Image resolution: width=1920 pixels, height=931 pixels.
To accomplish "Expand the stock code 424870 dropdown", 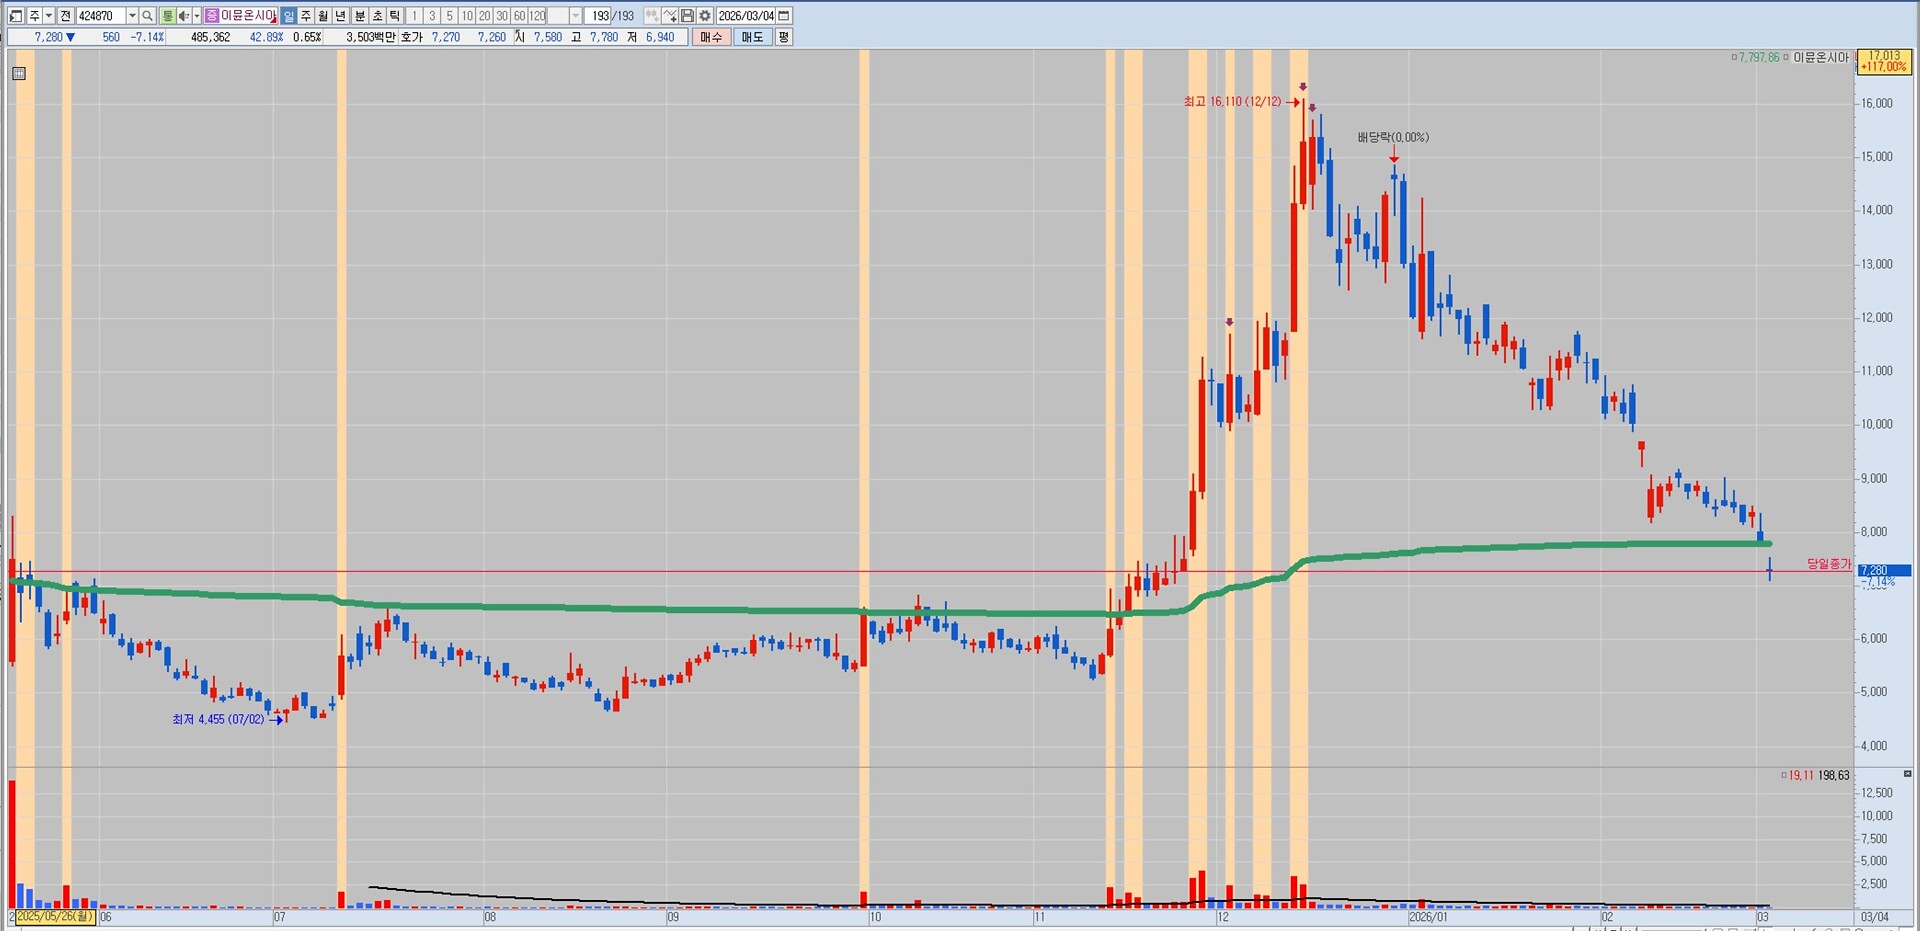I will pyautogui.click(x=132, y=16).
